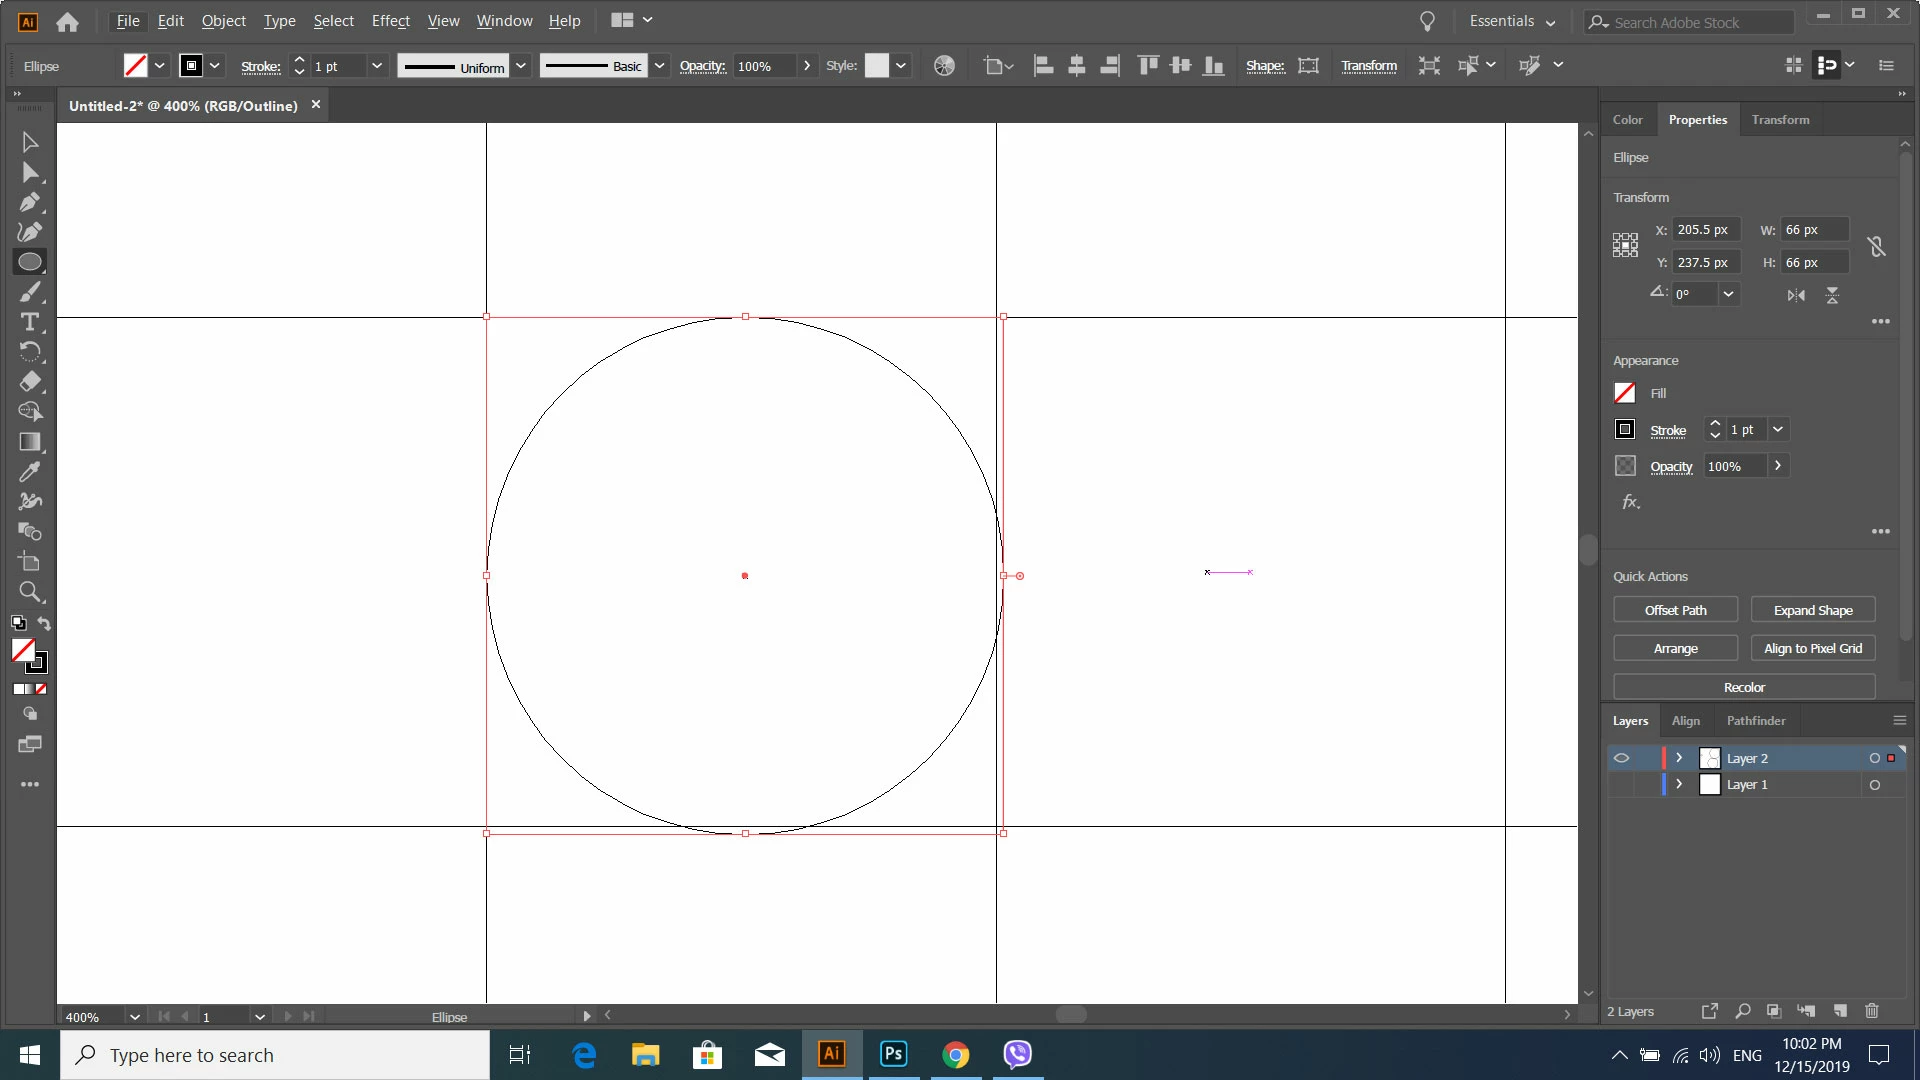Select the Eyedropper tool
This screenshot has height=1080, width=1920.
(x=29, y=472)
